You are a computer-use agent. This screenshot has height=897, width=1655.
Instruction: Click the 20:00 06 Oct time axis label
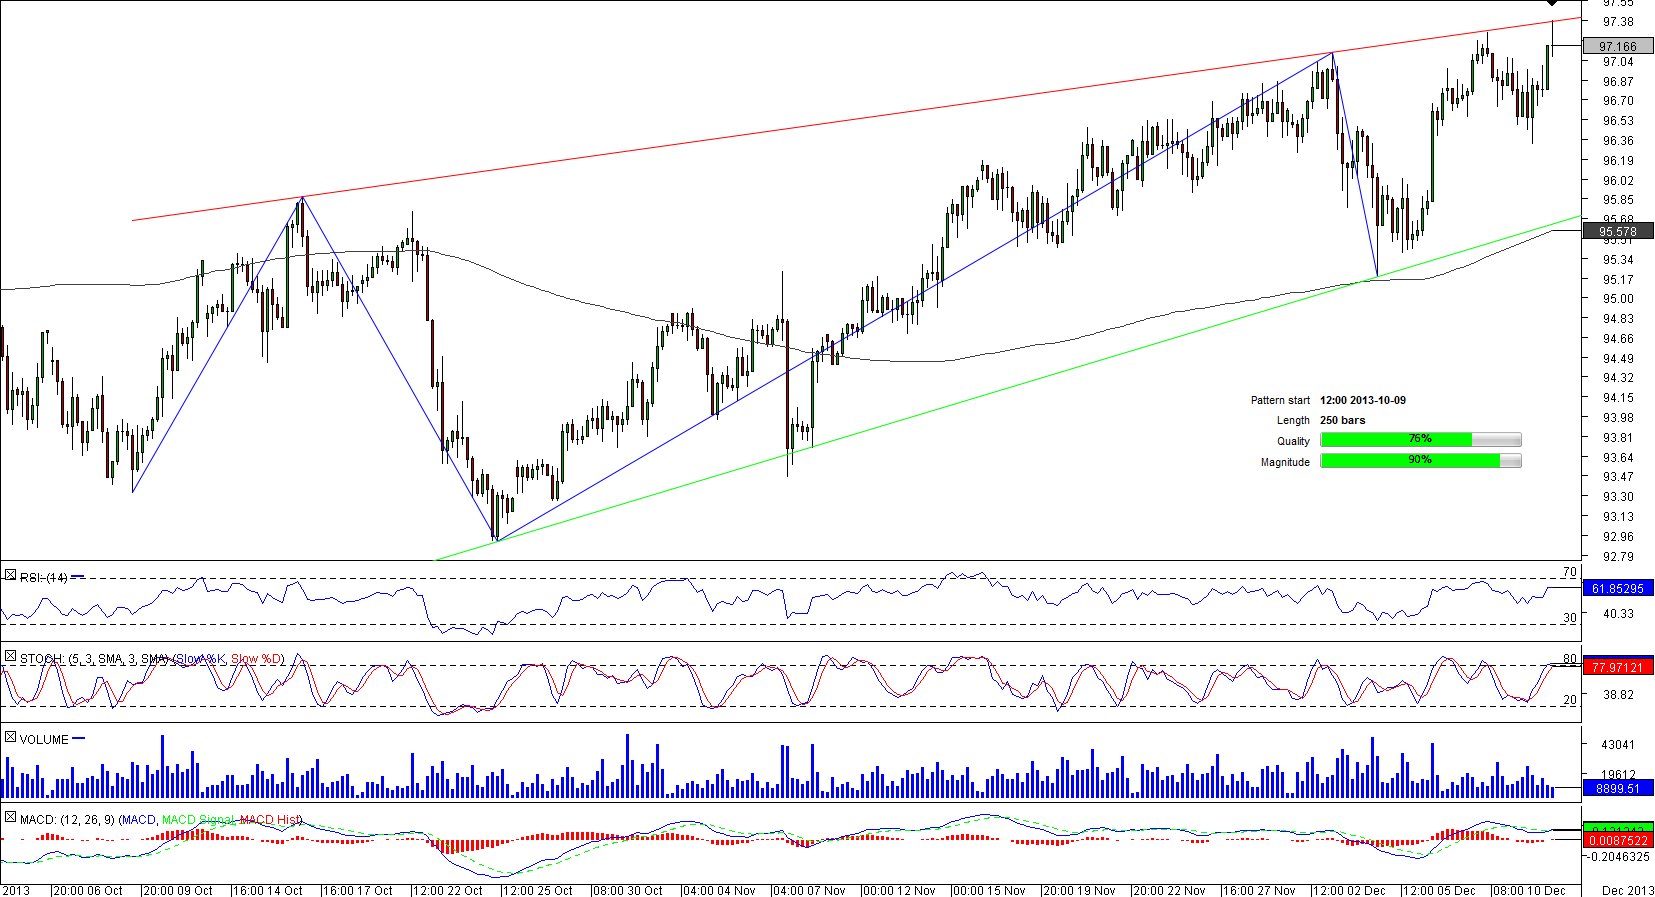[88, 890]
